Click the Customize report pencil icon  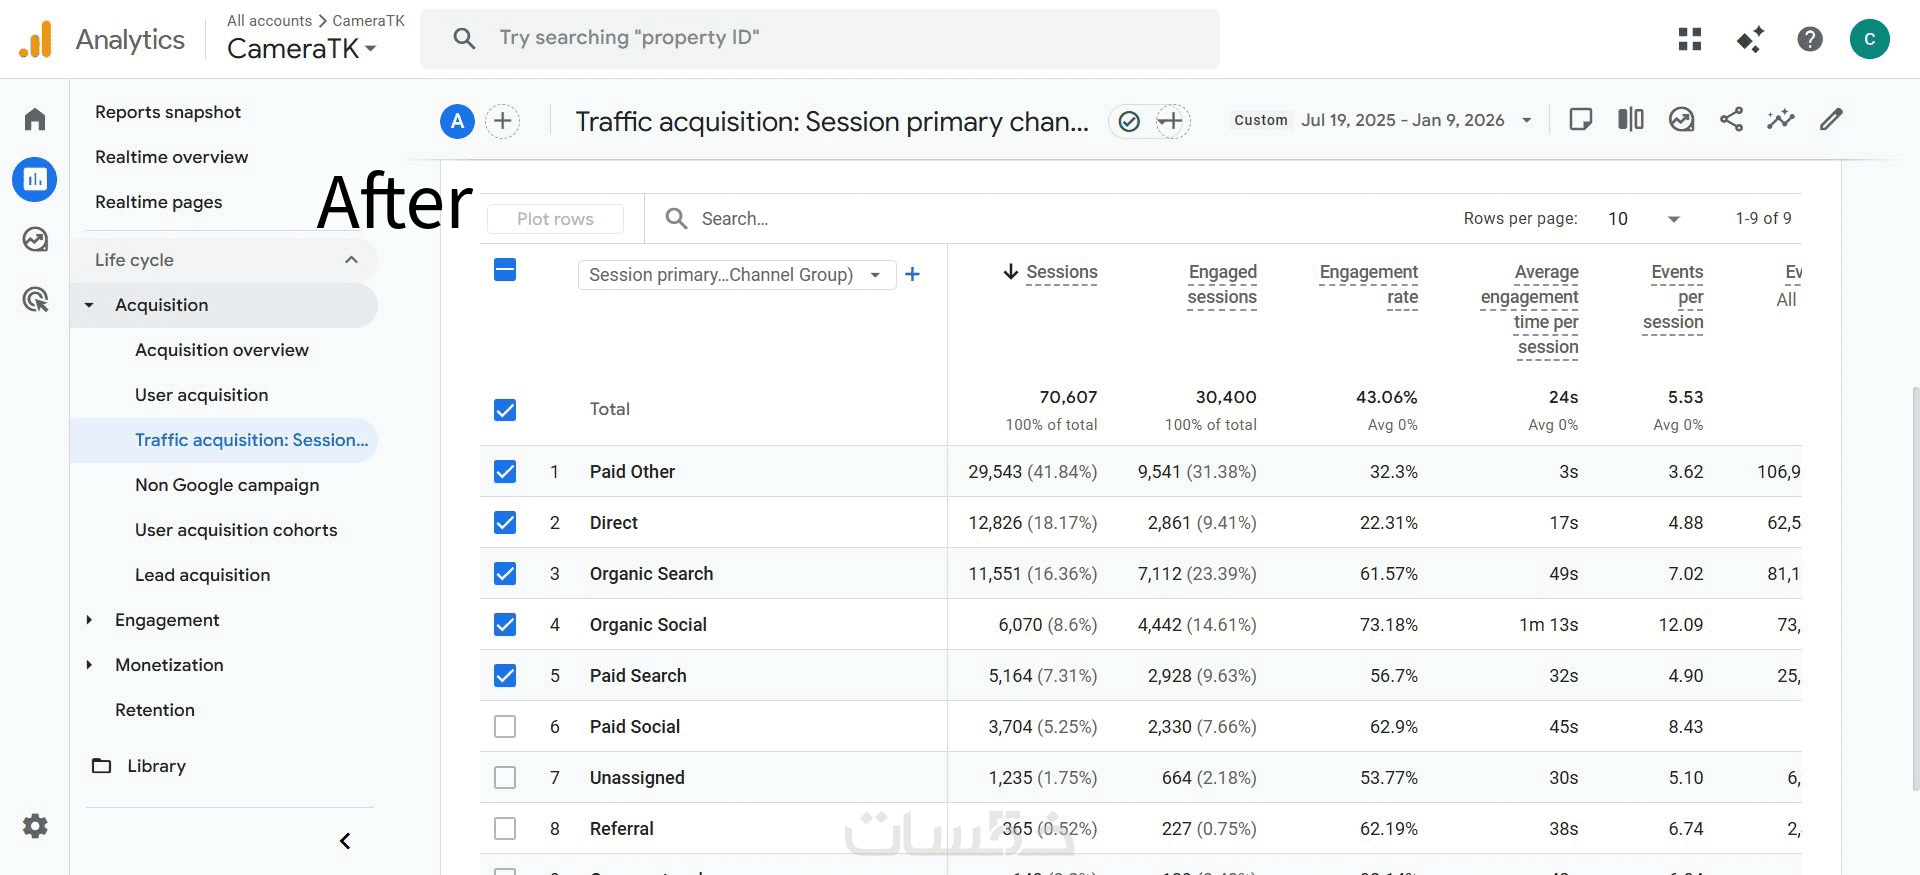tap(1831, 120)
